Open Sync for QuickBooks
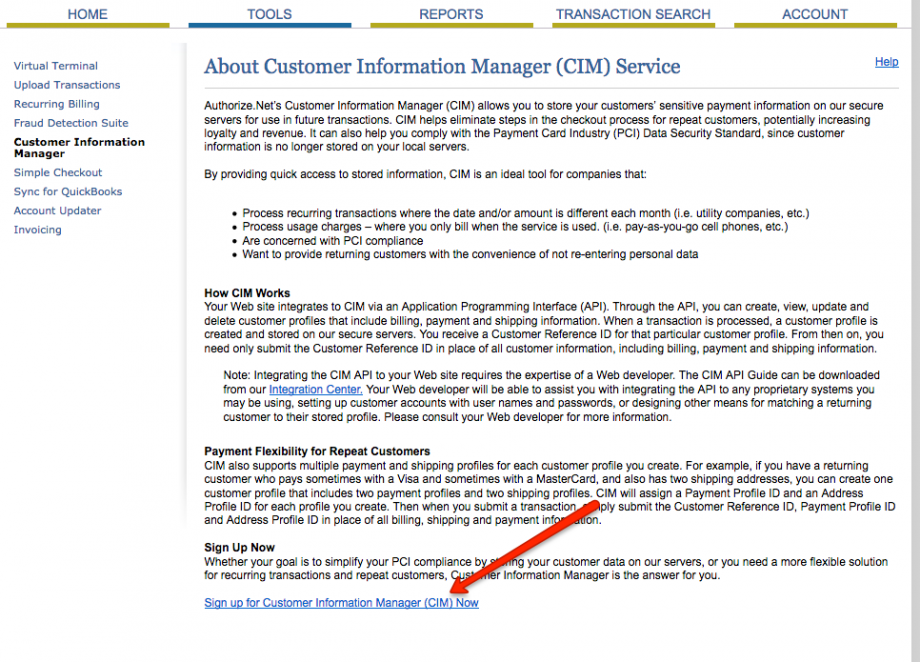 68,192
